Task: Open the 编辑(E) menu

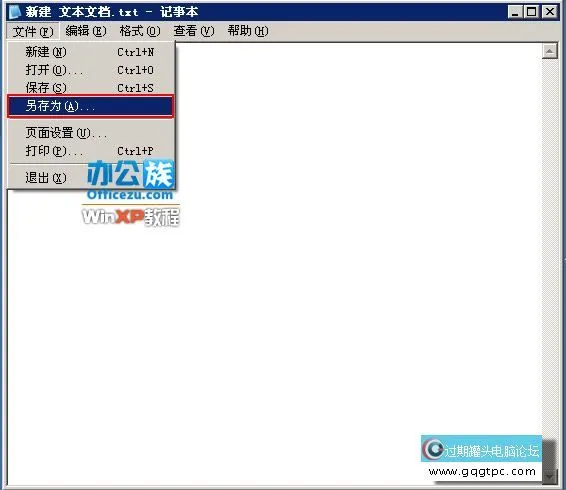Action: pyautogui.click(x=86, y=31)
